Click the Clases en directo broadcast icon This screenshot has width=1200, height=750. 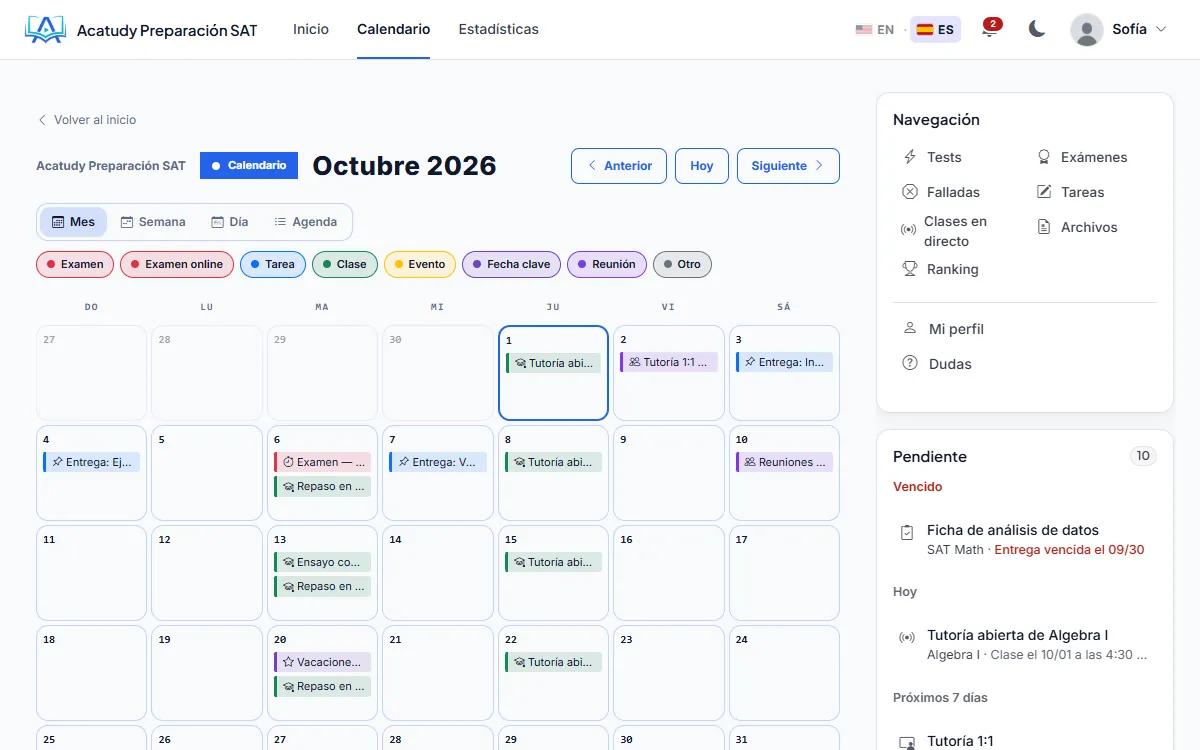tap(908, 230)
